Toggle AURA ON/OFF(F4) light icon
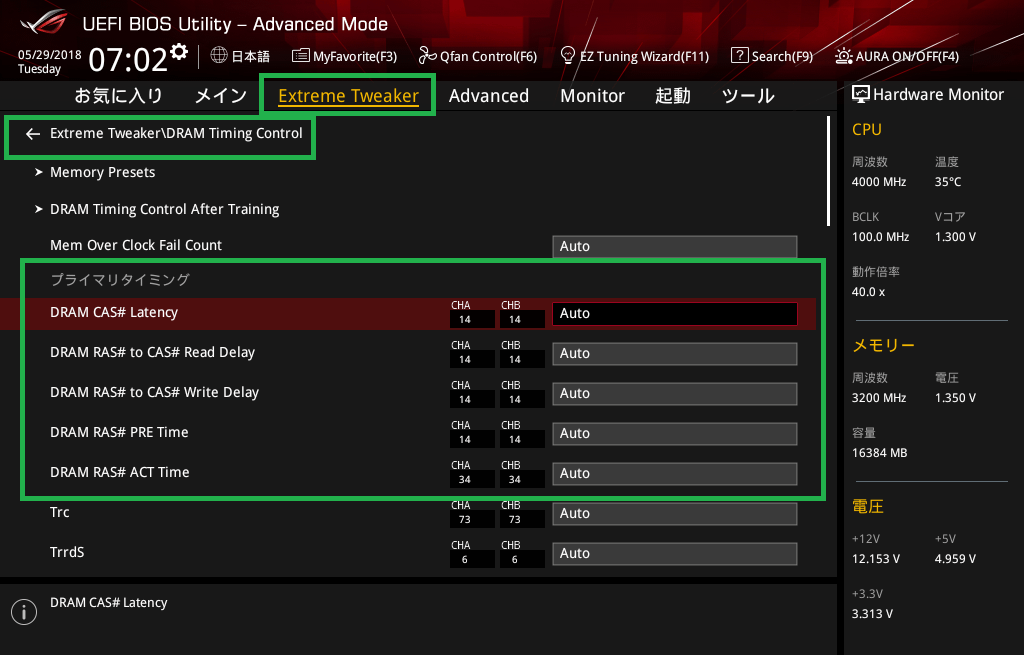Viewport: 1024px width, 655px height. click(x=843, y=56)
